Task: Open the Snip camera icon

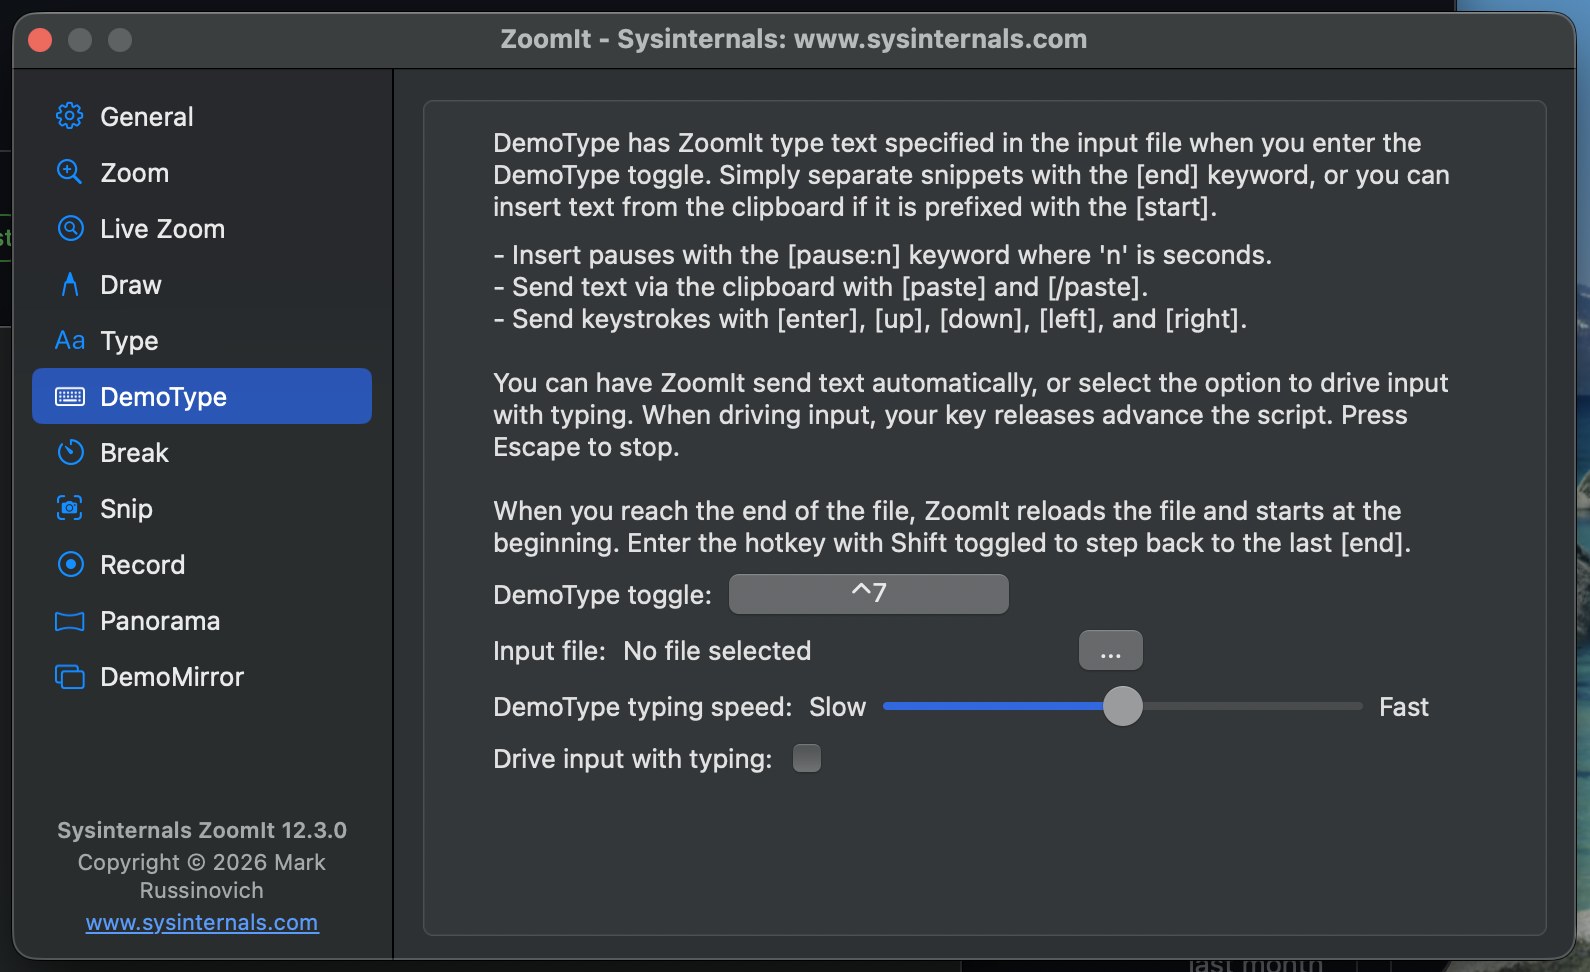Action: 69,508
